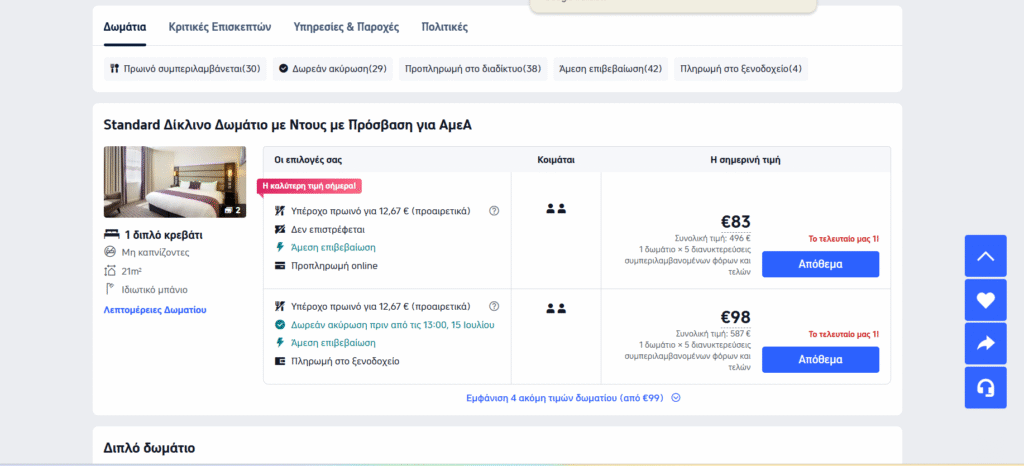Viewport: 1024px width, 466px height.
Task: Toggle the 'Πληρωμή στο ξενοδοχείο(4)' filter
Action: pyautogui.click(x=740, y=69)
